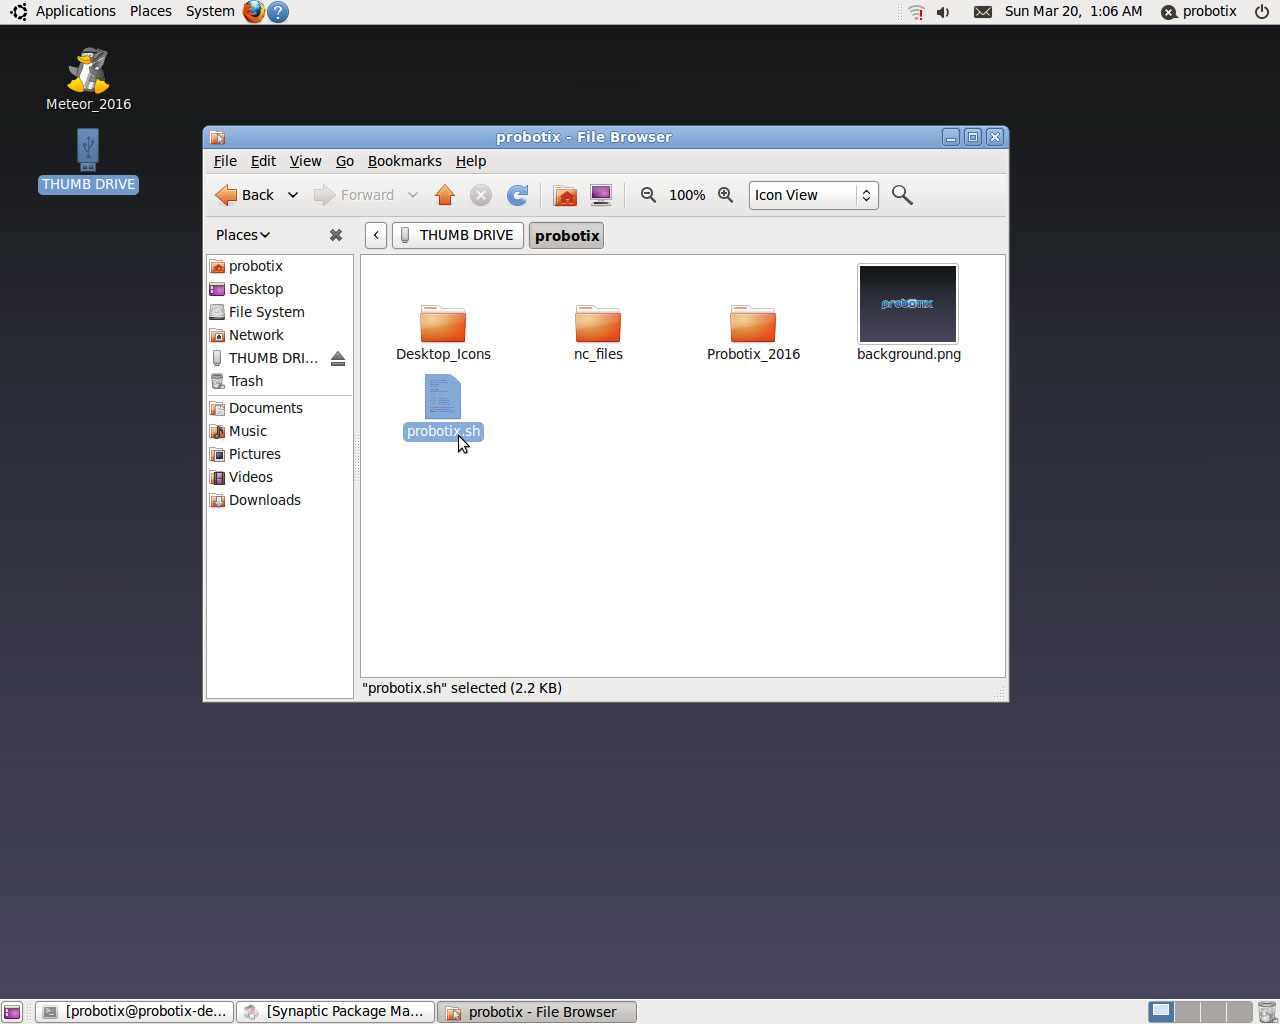Go Back to previous location
This screenshot has height=1024, width=1280.
tap(245, 195)
